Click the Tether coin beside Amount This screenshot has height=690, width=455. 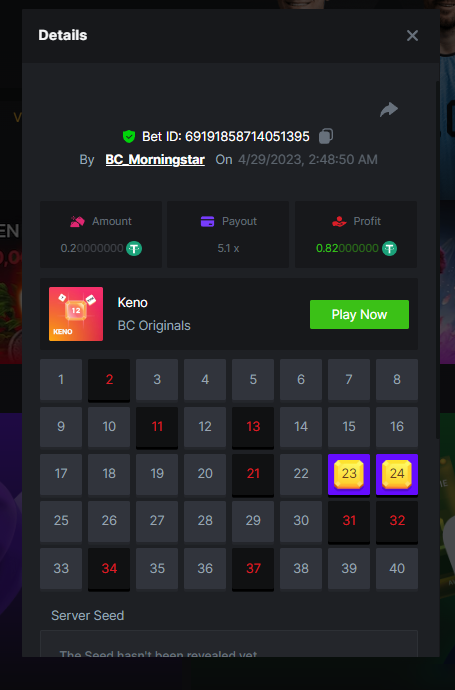pyautogui.click(x=134, y=248)
